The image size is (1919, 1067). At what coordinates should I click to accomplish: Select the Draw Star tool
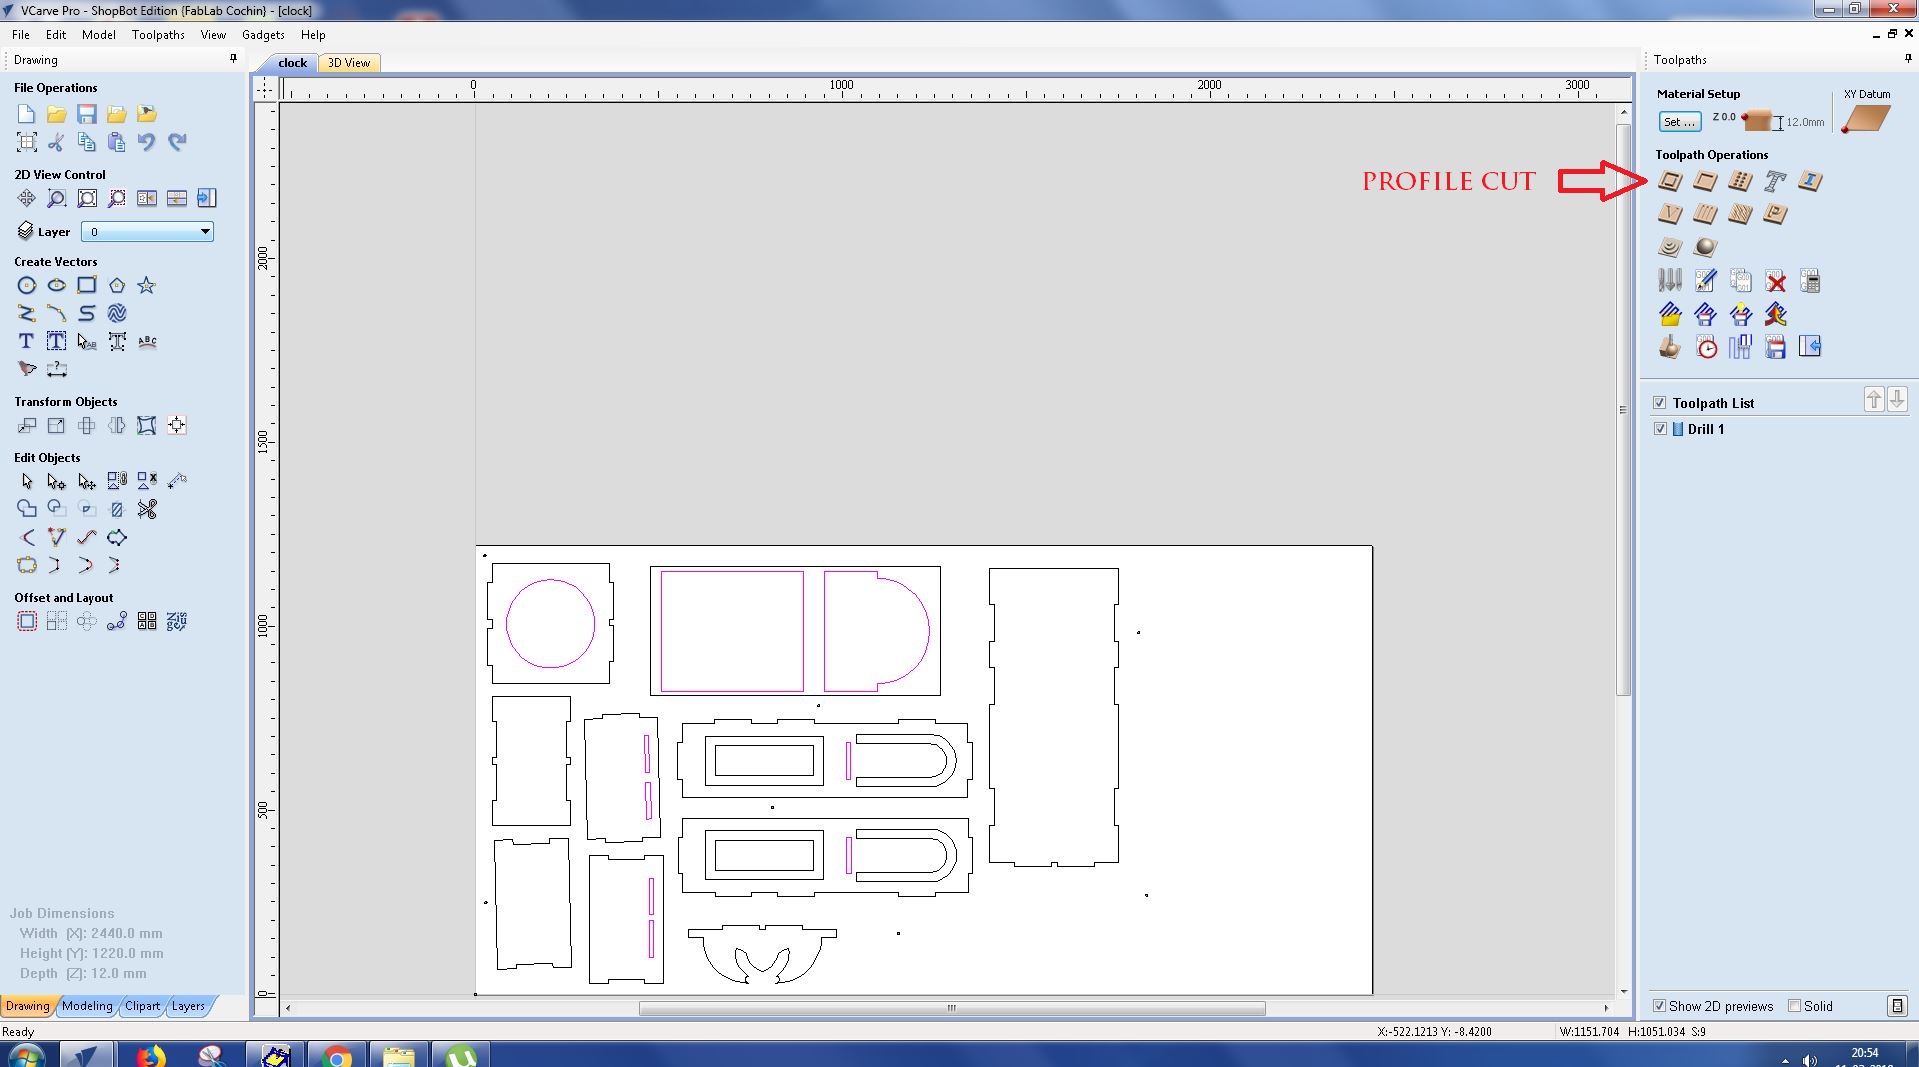click(147, 286)
